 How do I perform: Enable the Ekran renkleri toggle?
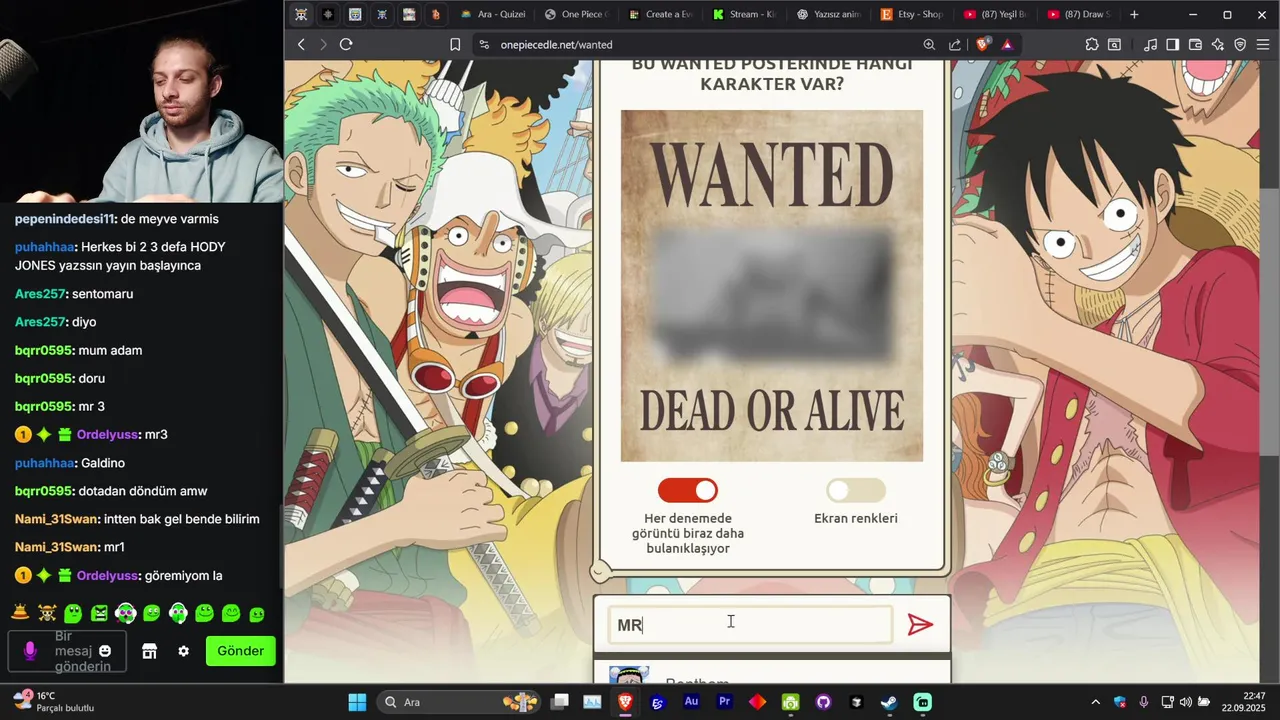click(x=856, y=490)
